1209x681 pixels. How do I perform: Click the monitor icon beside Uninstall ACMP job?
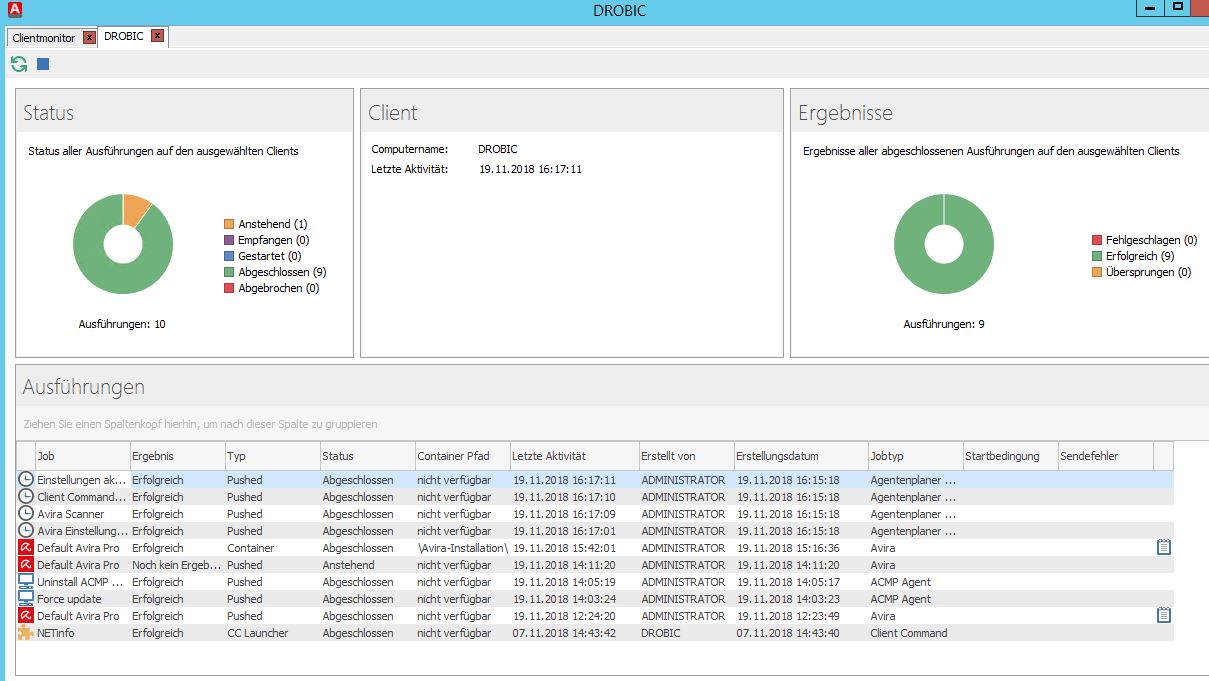point(26,582)
